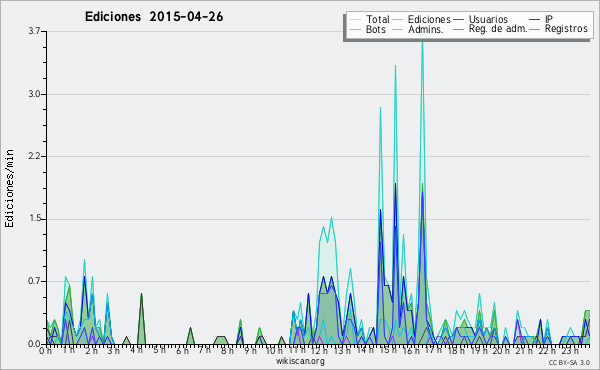This screenshot has width=600, height=370.
Task: Click the wikiscan.org text below chart
Action: click(300, 361)
